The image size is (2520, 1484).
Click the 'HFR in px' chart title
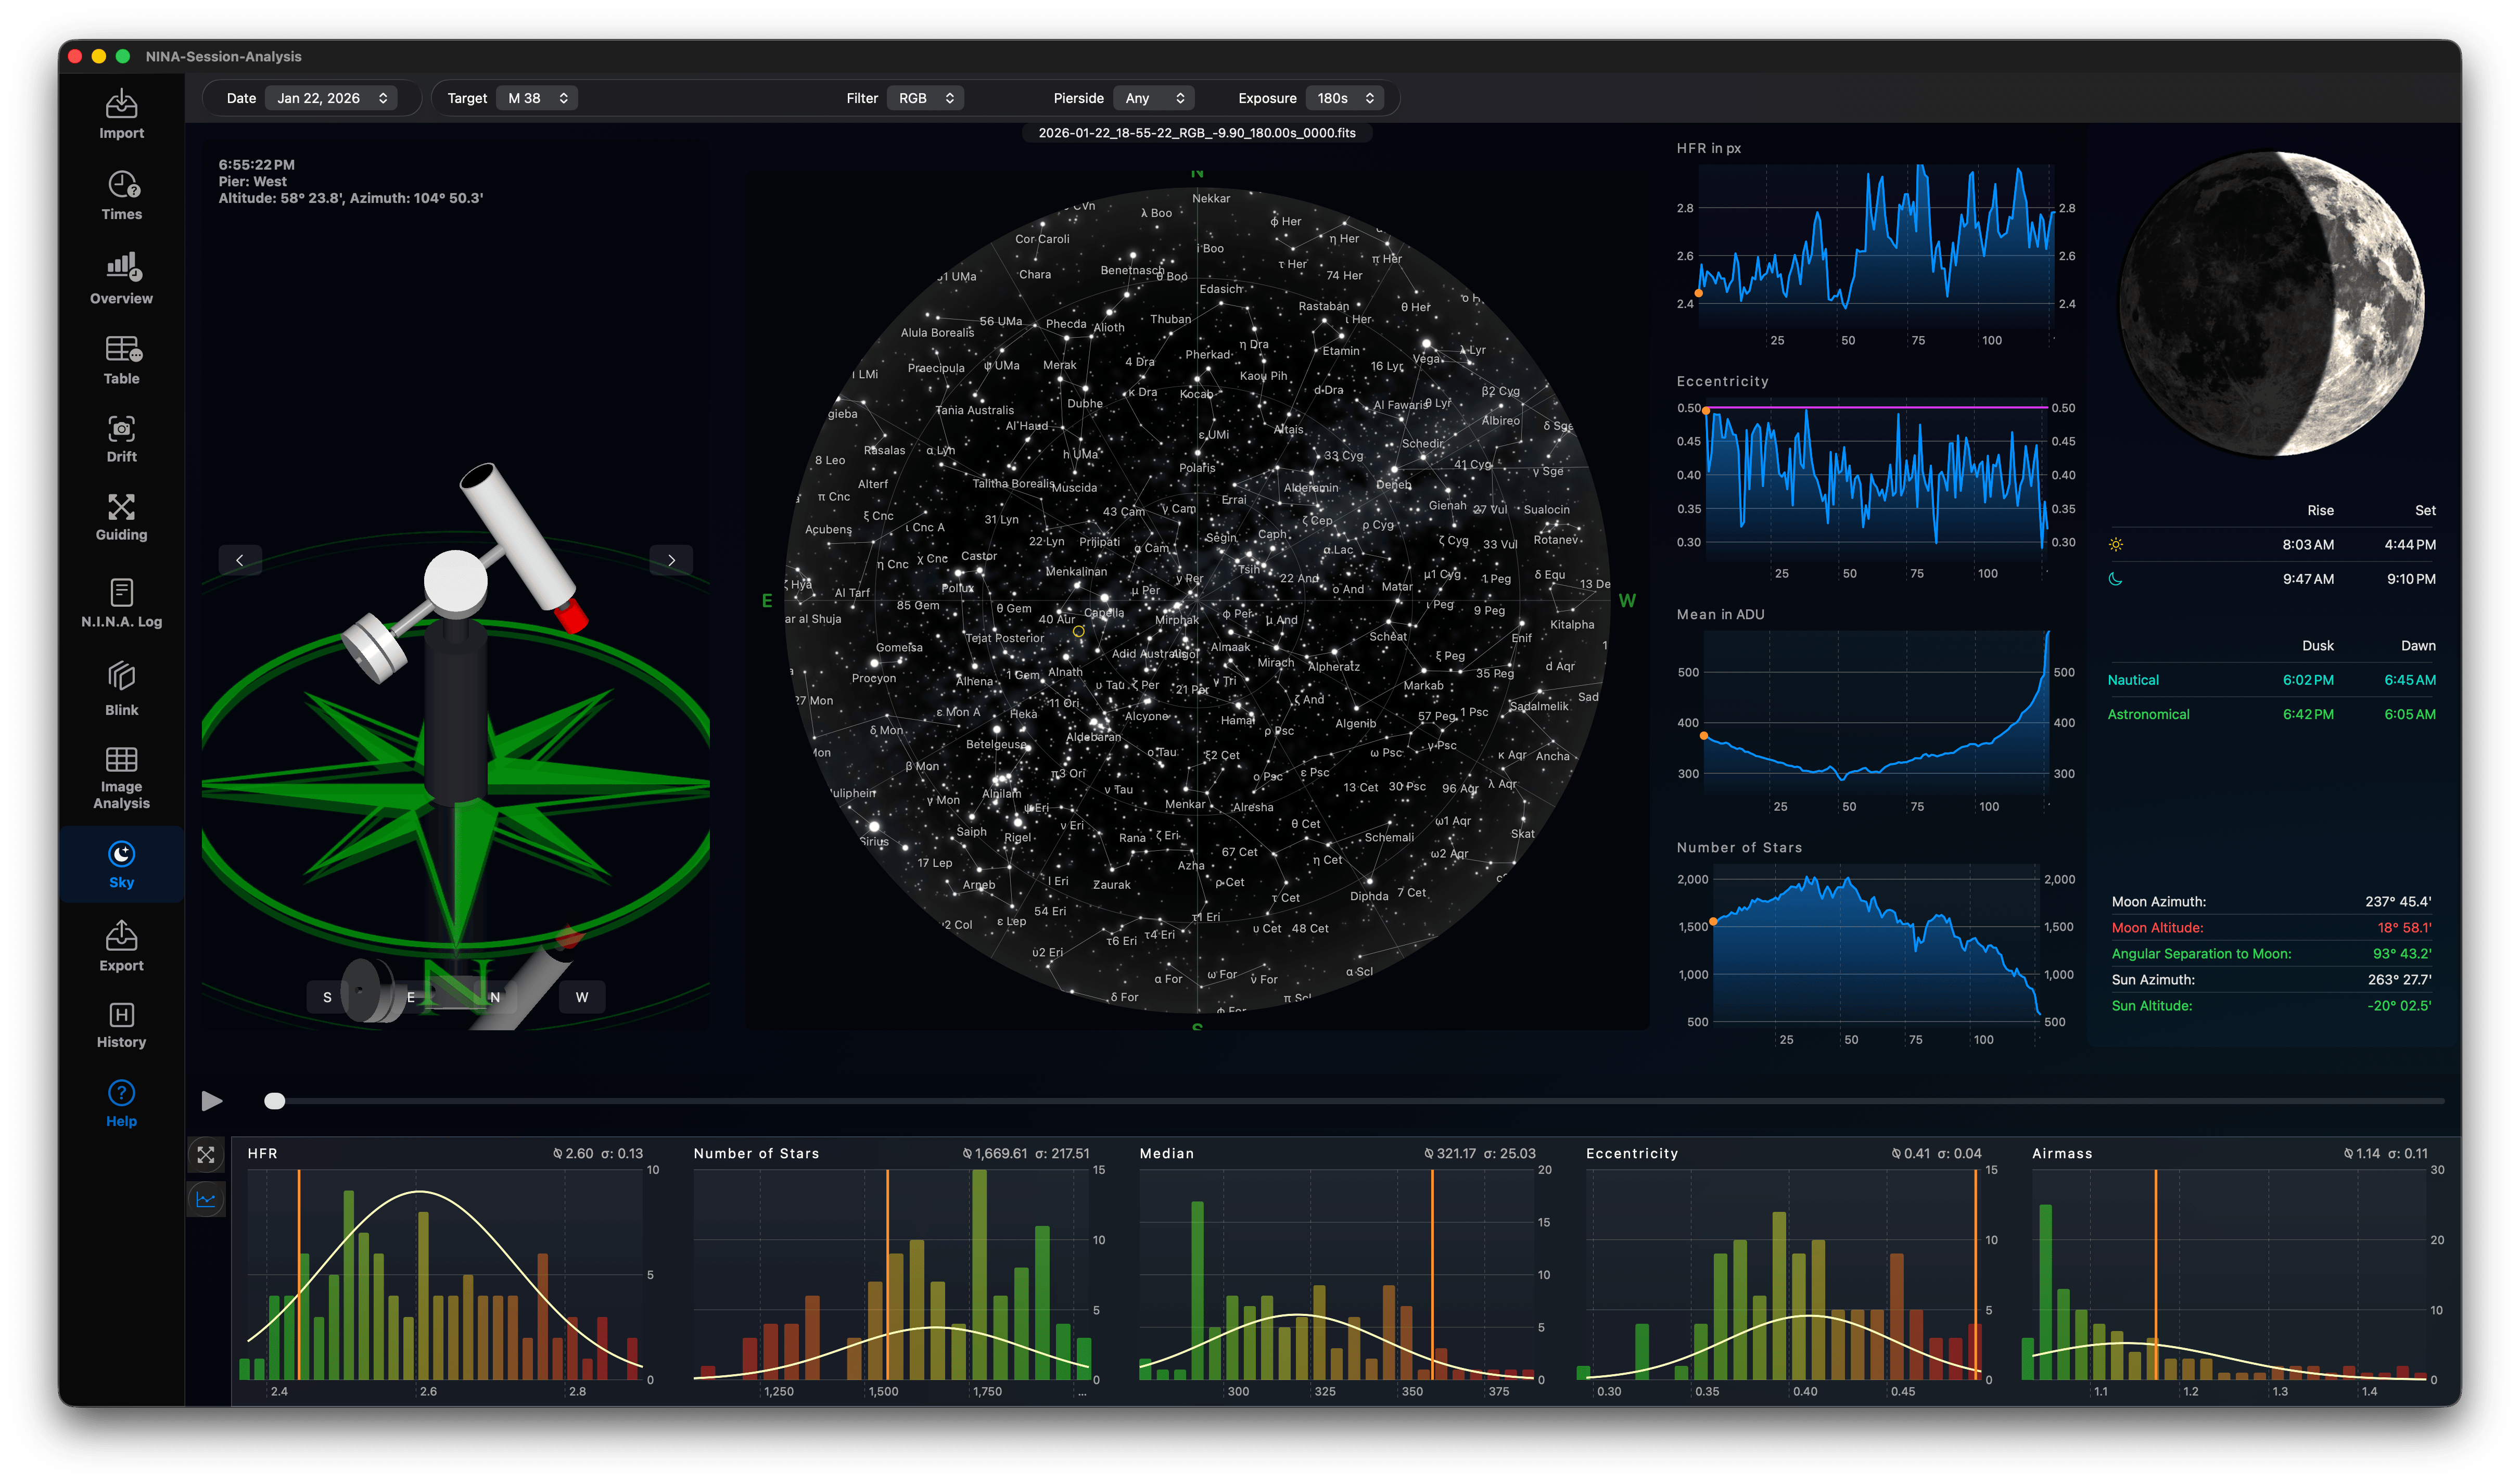click(x=1709, y=148)
